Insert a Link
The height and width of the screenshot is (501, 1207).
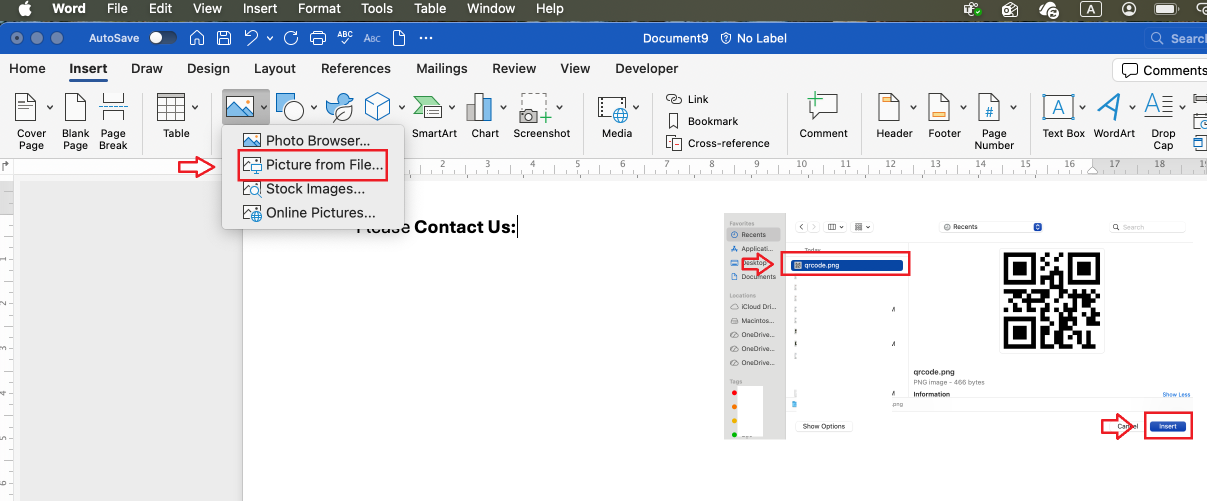(x=687, y=99)
